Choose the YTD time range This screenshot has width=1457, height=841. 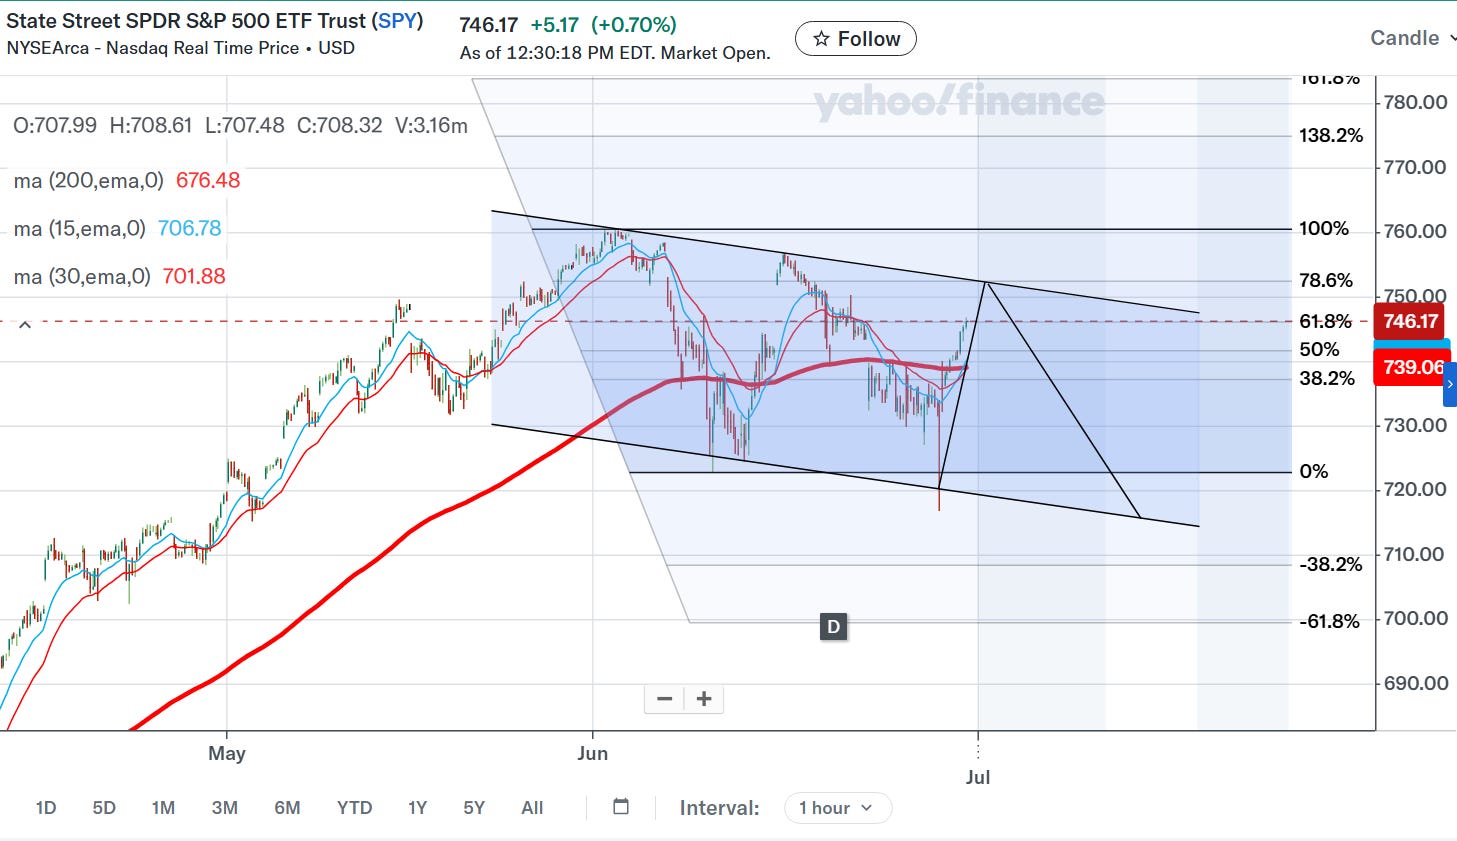tap(354, 808)
